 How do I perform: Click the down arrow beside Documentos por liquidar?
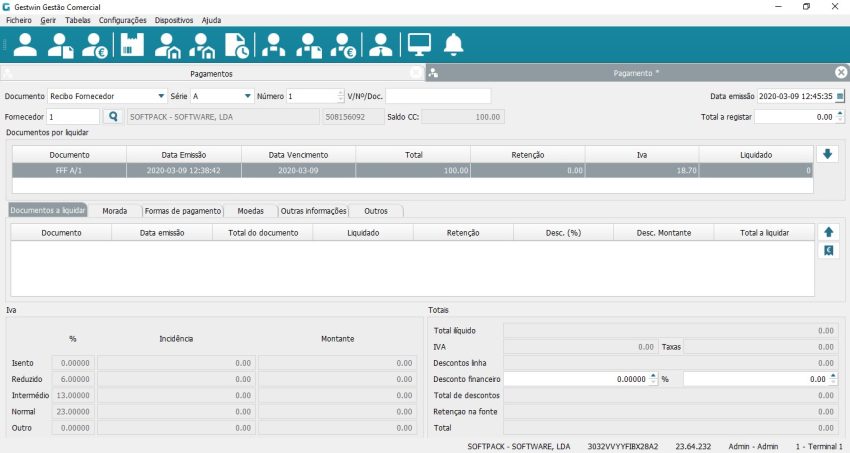[x=827, y=154]
